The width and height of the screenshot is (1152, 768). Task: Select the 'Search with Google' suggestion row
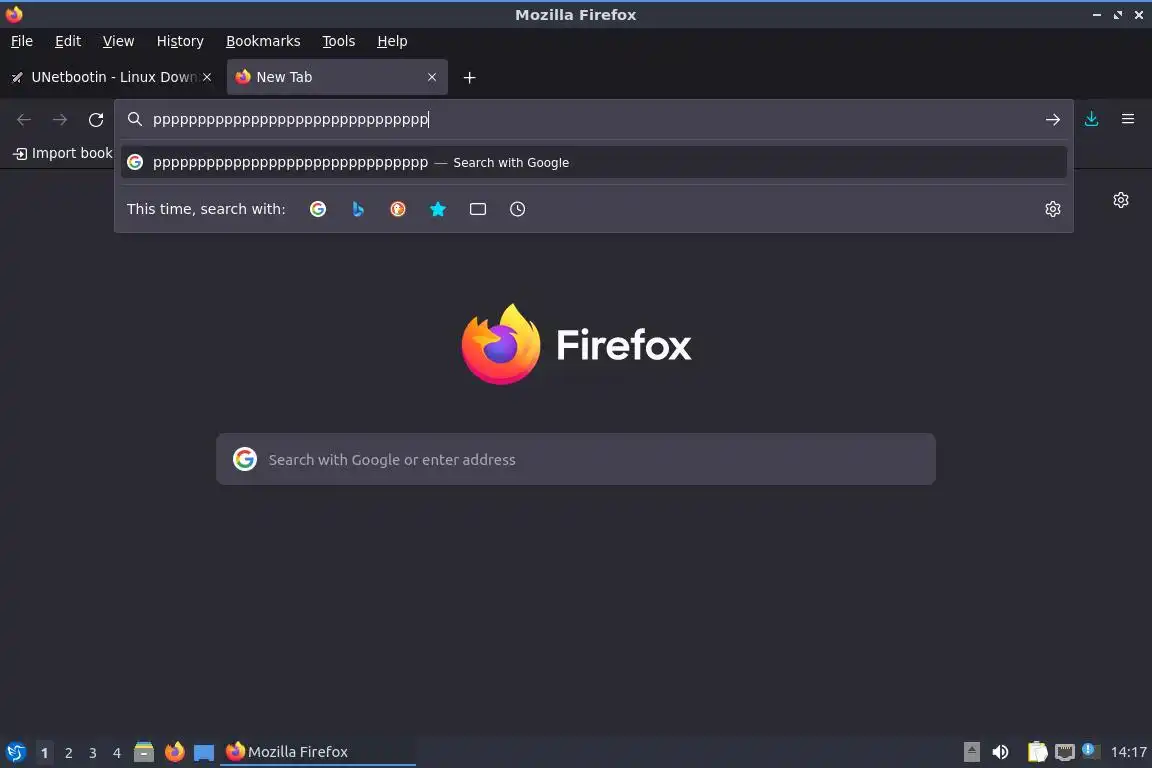pyautogui.click(x=594, y=162)
